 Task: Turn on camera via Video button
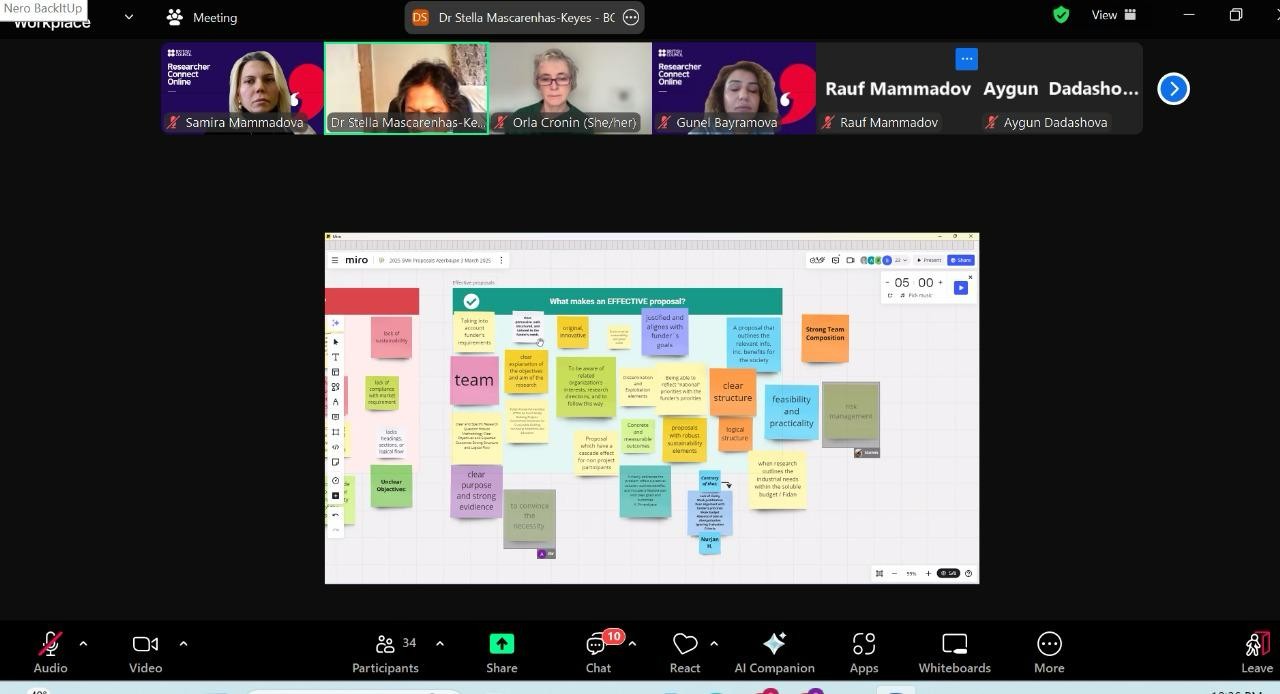[x=145, y=652]
